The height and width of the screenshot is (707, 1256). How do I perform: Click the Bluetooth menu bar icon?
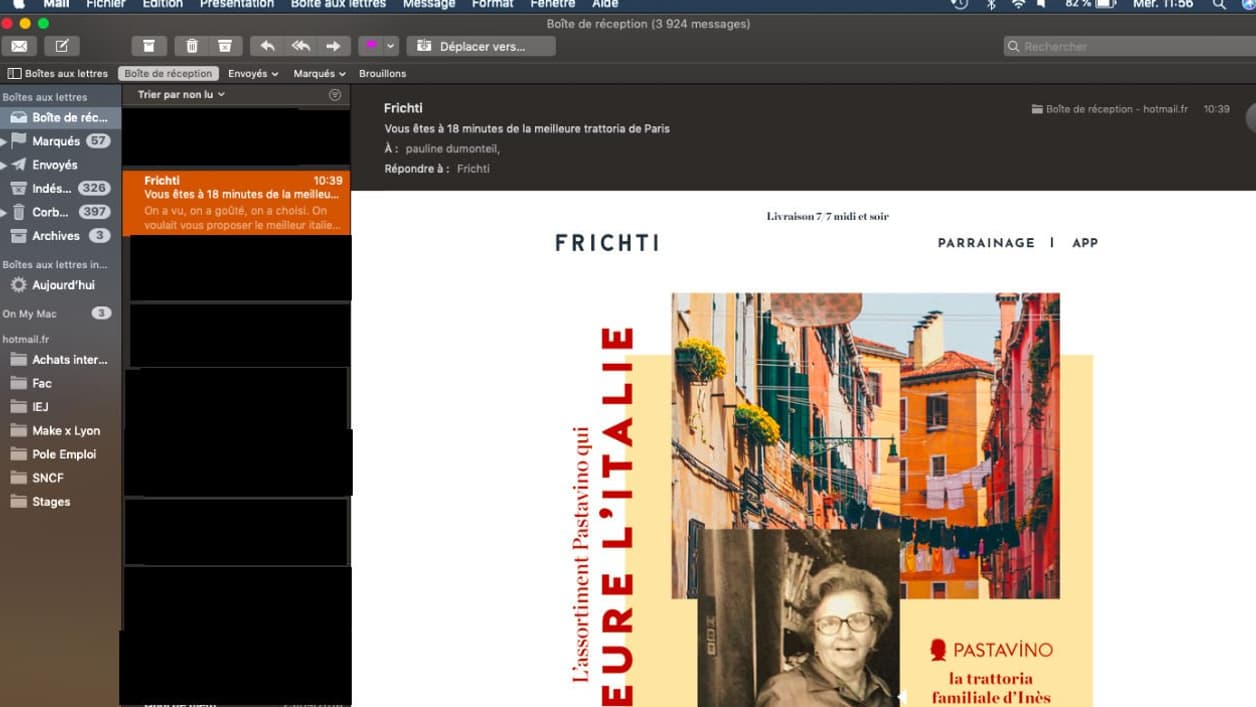pos(991,4)
